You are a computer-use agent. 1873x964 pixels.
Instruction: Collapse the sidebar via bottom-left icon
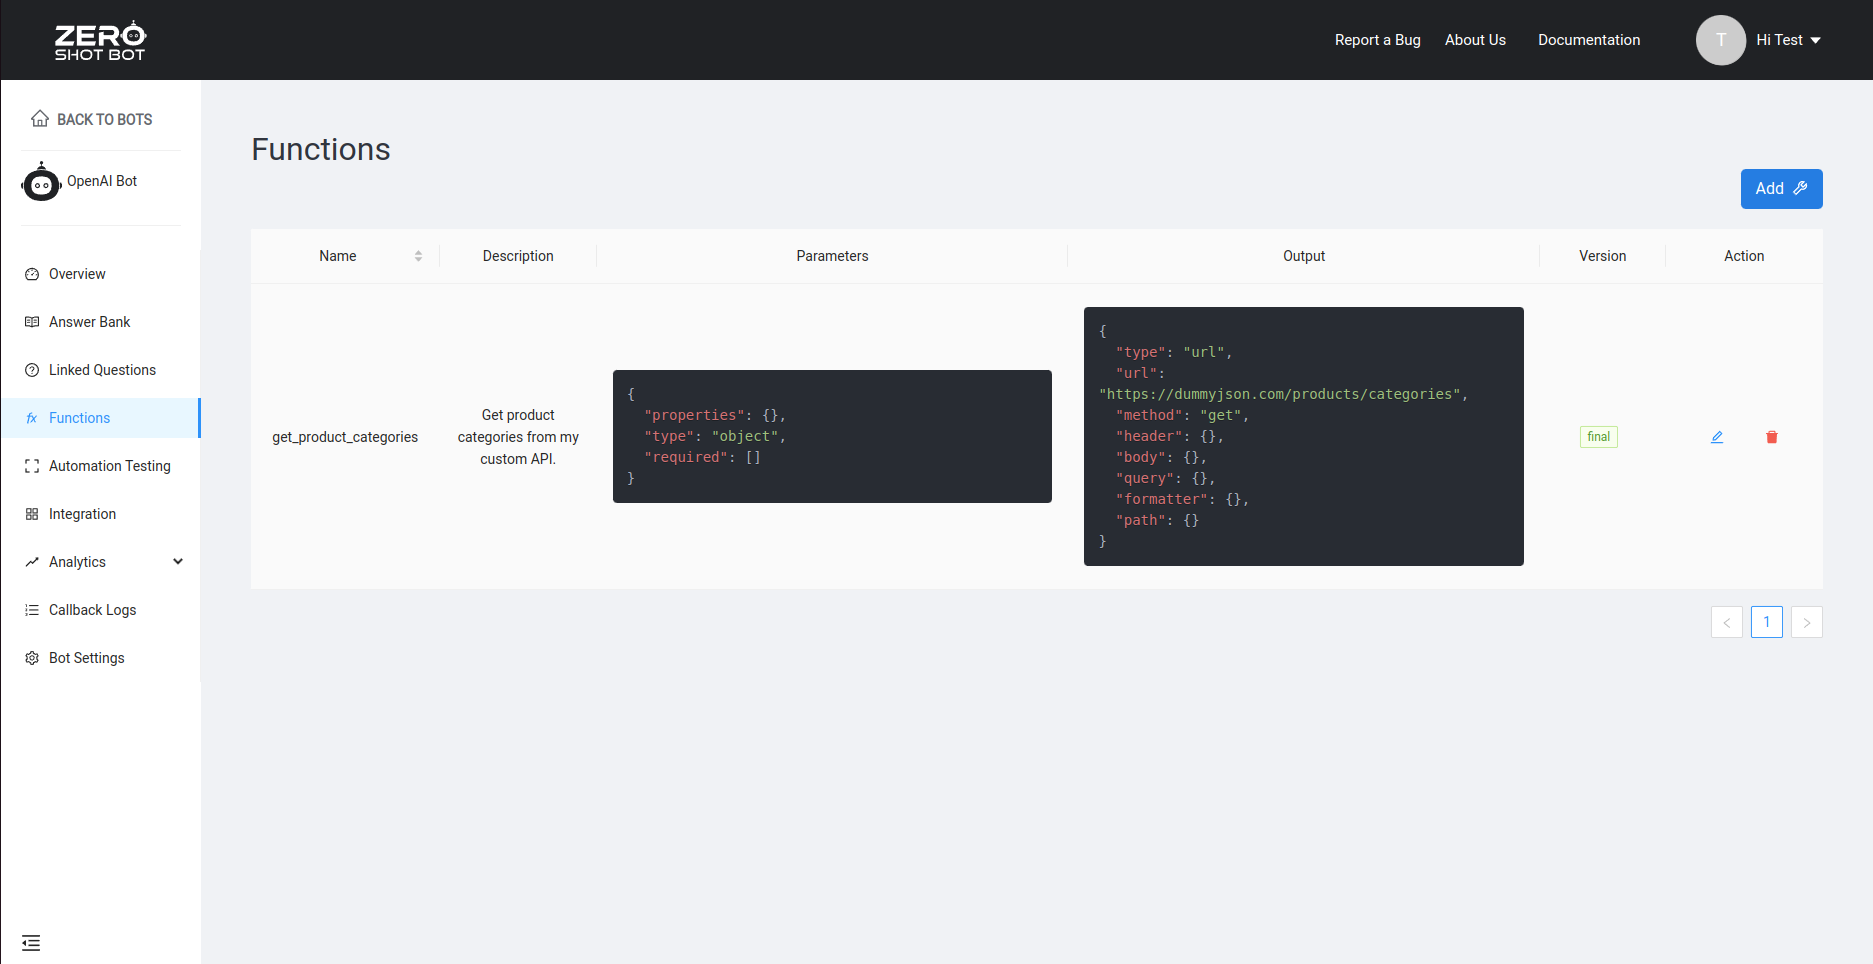point(31,942)
